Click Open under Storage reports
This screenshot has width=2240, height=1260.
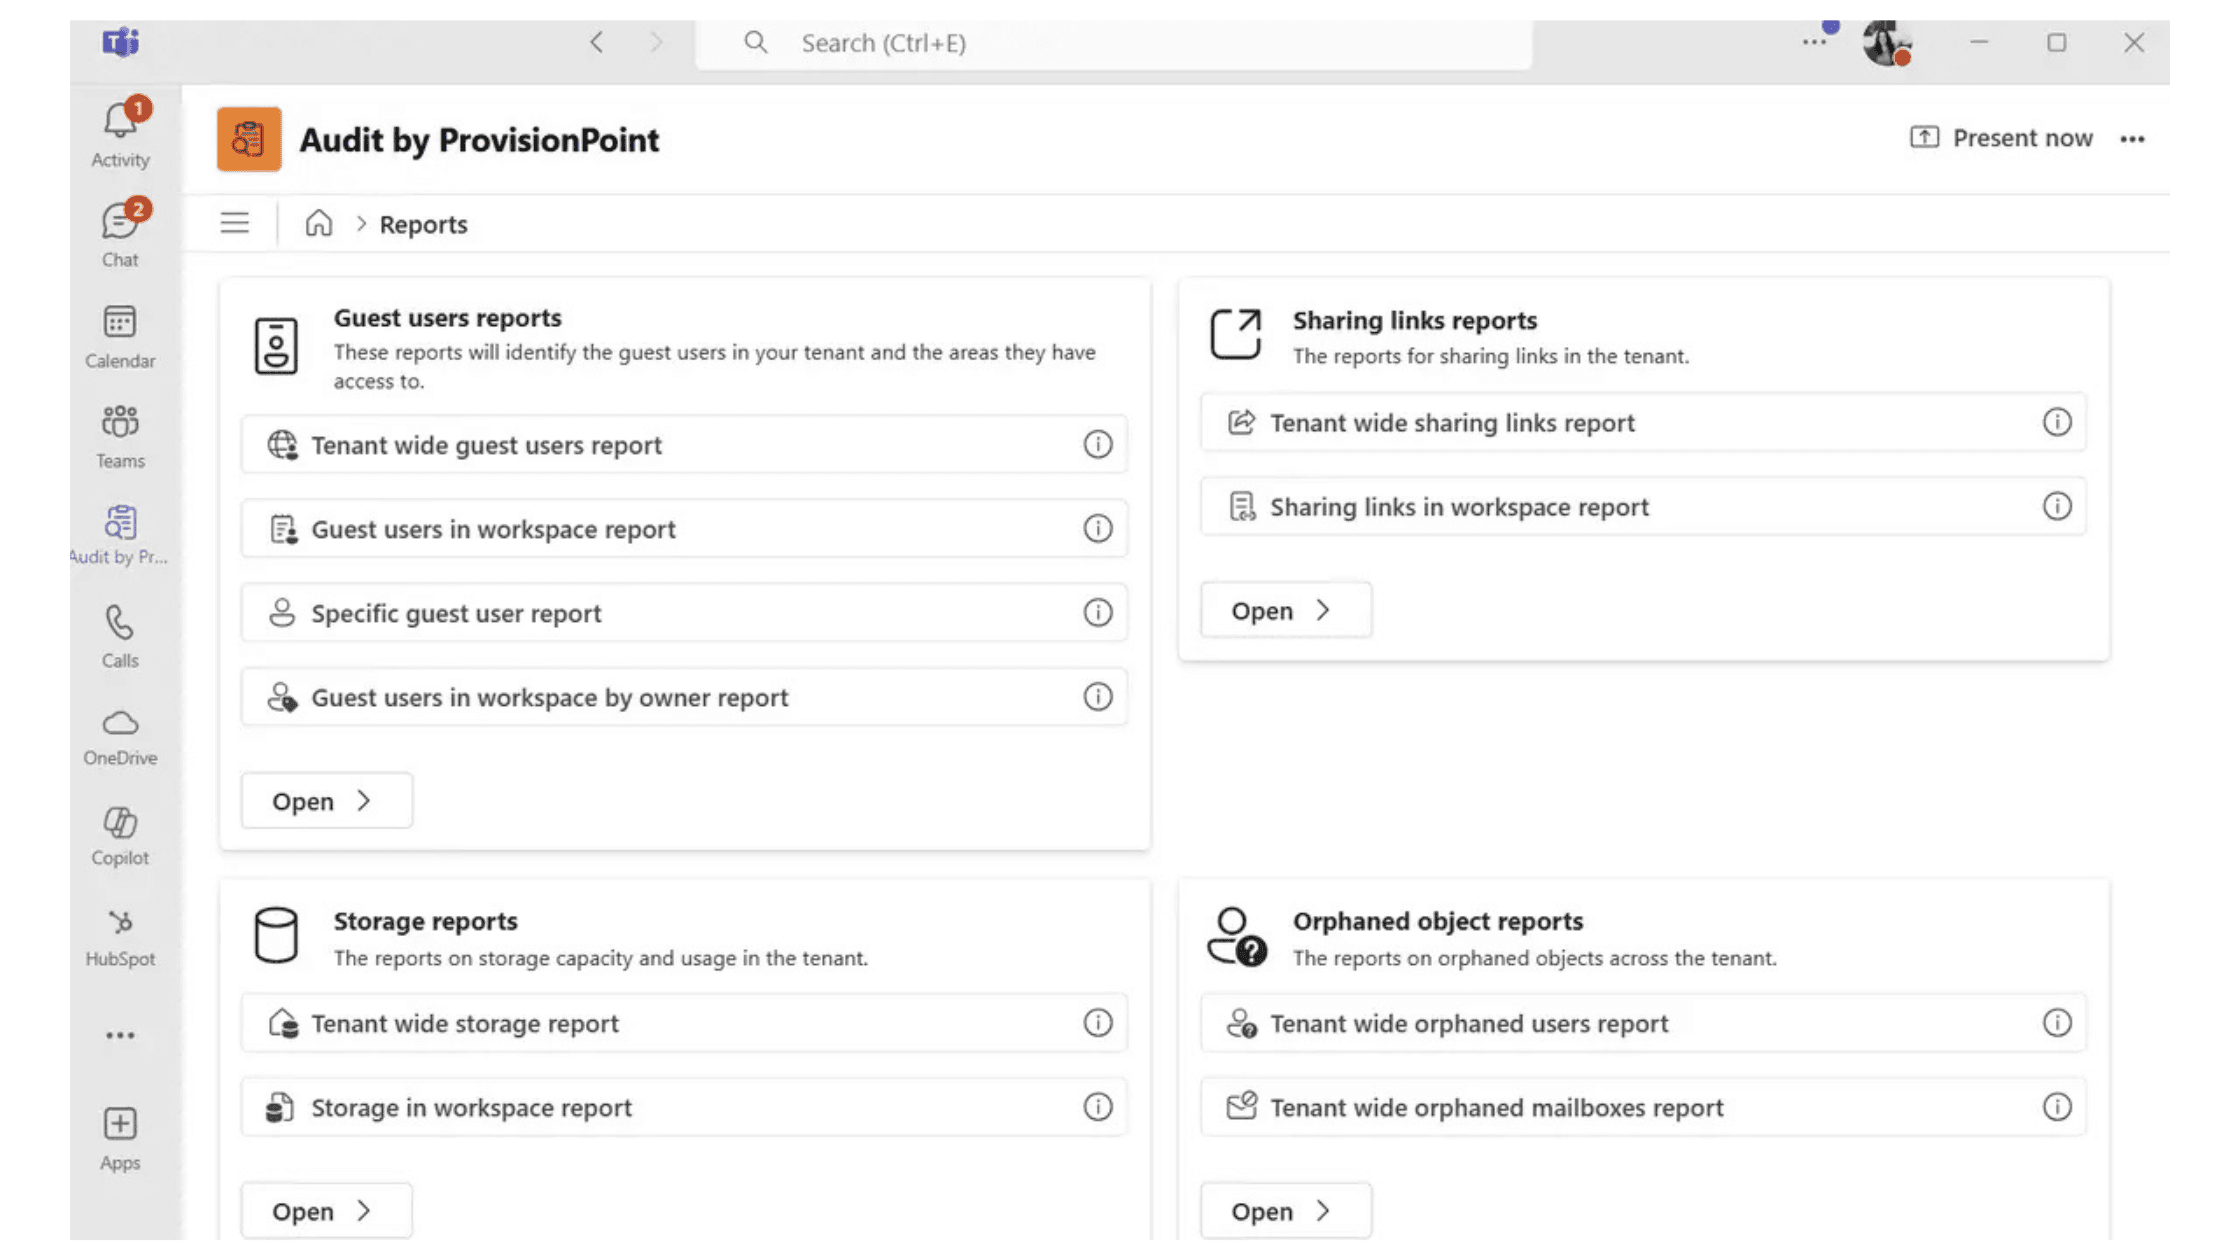click(x=326, y=1211)
